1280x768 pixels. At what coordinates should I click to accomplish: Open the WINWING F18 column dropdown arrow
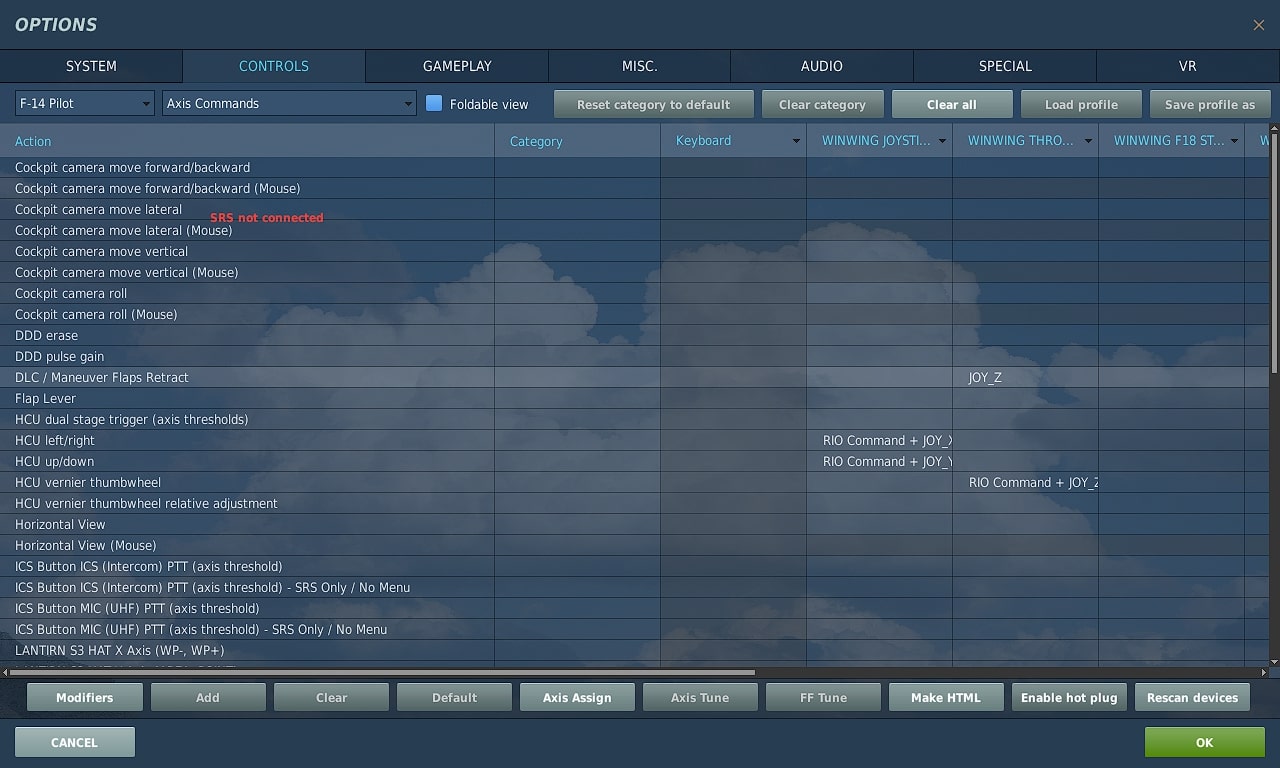click(1234, 141)
